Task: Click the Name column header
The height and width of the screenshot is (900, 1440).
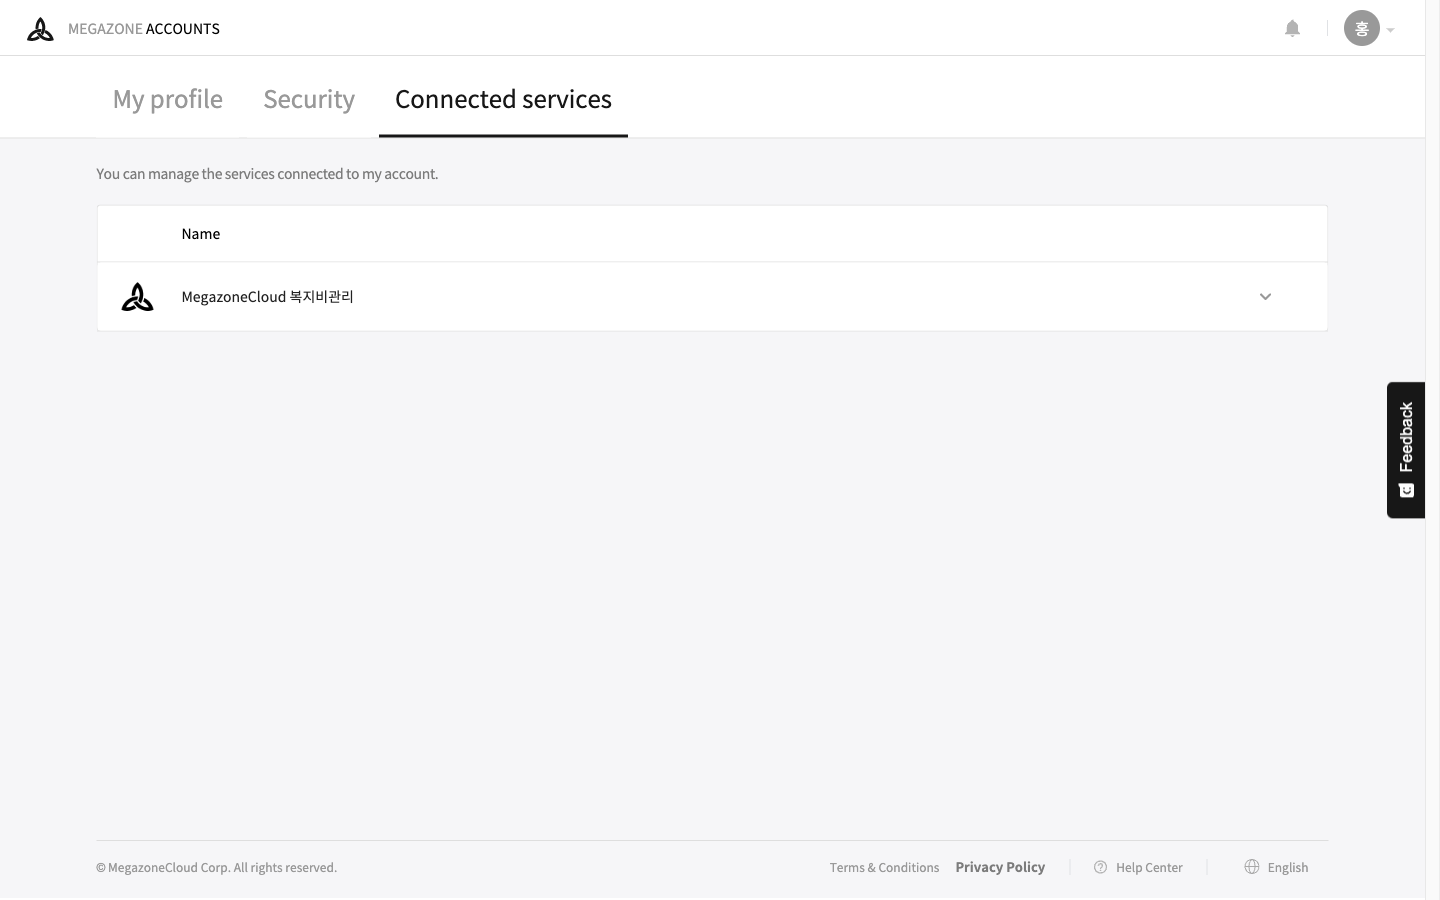Action: [201, 234]
